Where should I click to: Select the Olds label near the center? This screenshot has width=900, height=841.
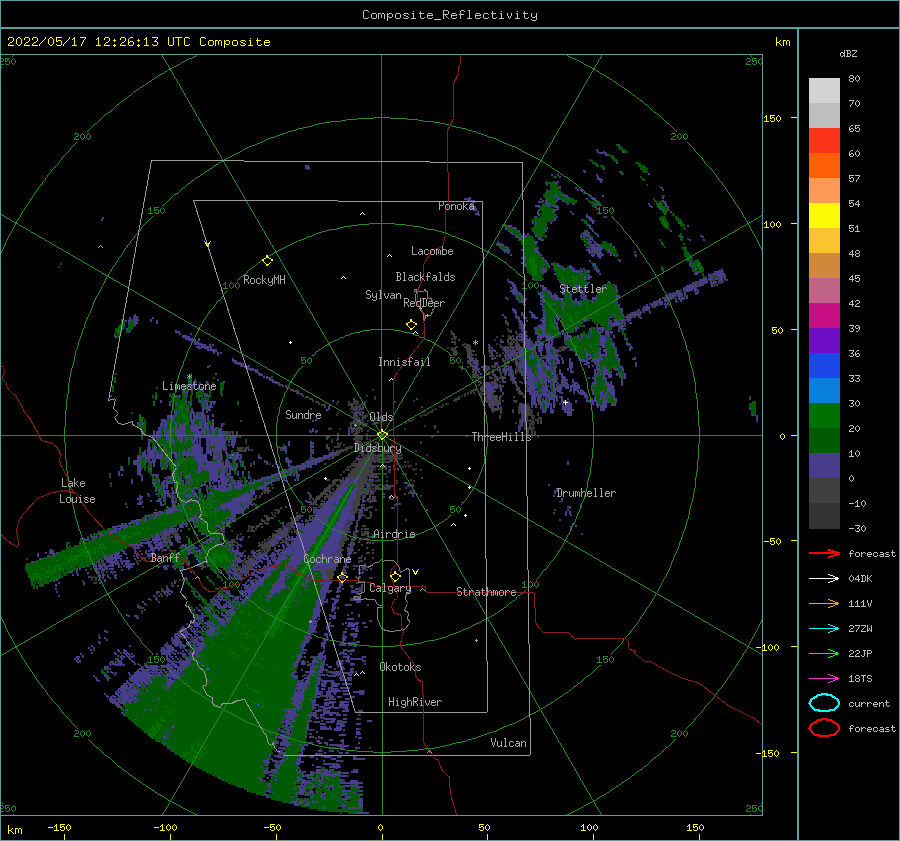381,417
